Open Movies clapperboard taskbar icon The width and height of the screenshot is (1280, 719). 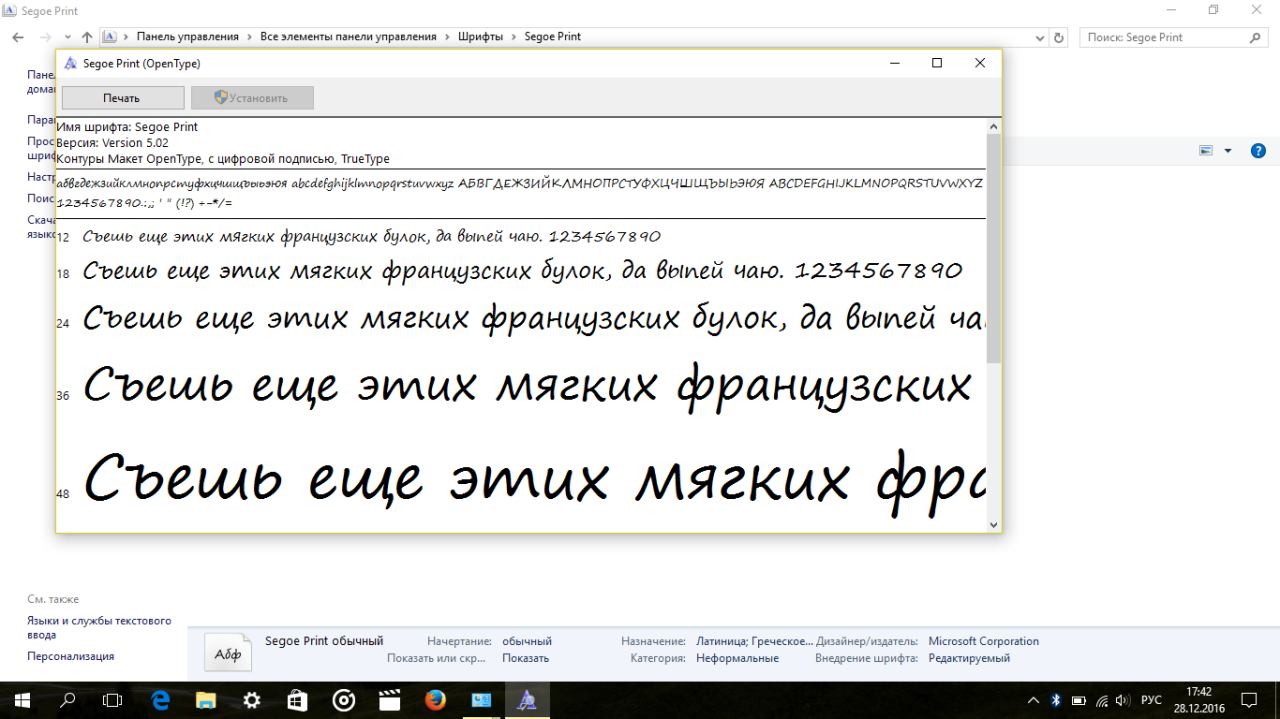tap(389, 701)
